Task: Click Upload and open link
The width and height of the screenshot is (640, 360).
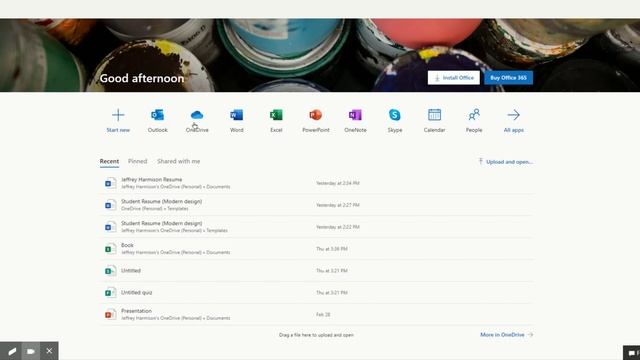Action: coord(506,162)
